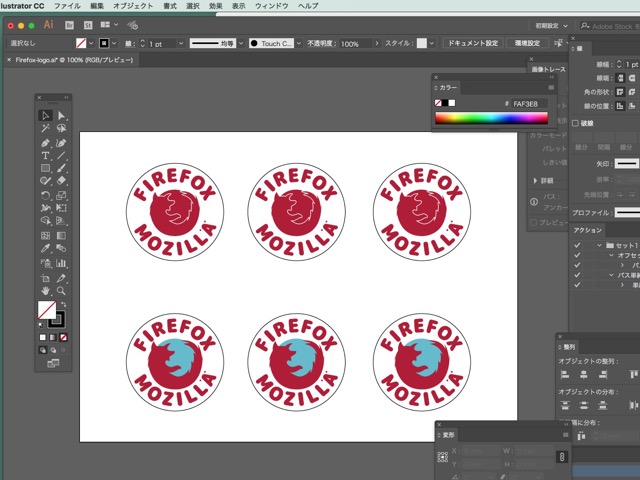Collapse the パス単 action chevron
Image resolution: width=640 pixels, height=480 pixels.
(x=611, y=275)
